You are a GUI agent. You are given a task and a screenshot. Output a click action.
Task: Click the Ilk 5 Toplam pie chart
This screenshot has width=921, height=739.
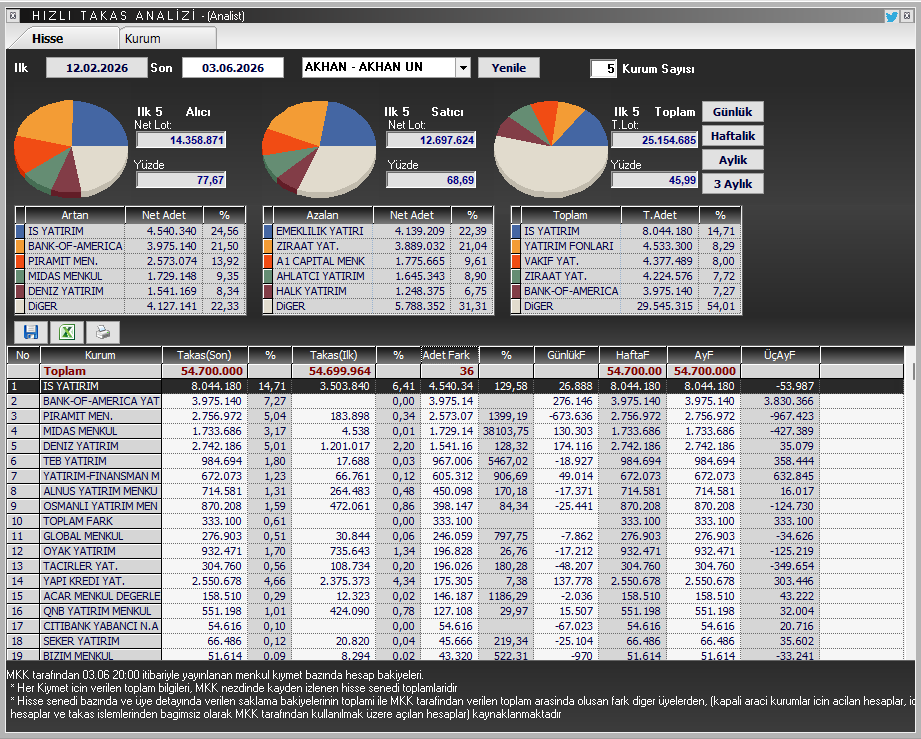click(551, 149)
